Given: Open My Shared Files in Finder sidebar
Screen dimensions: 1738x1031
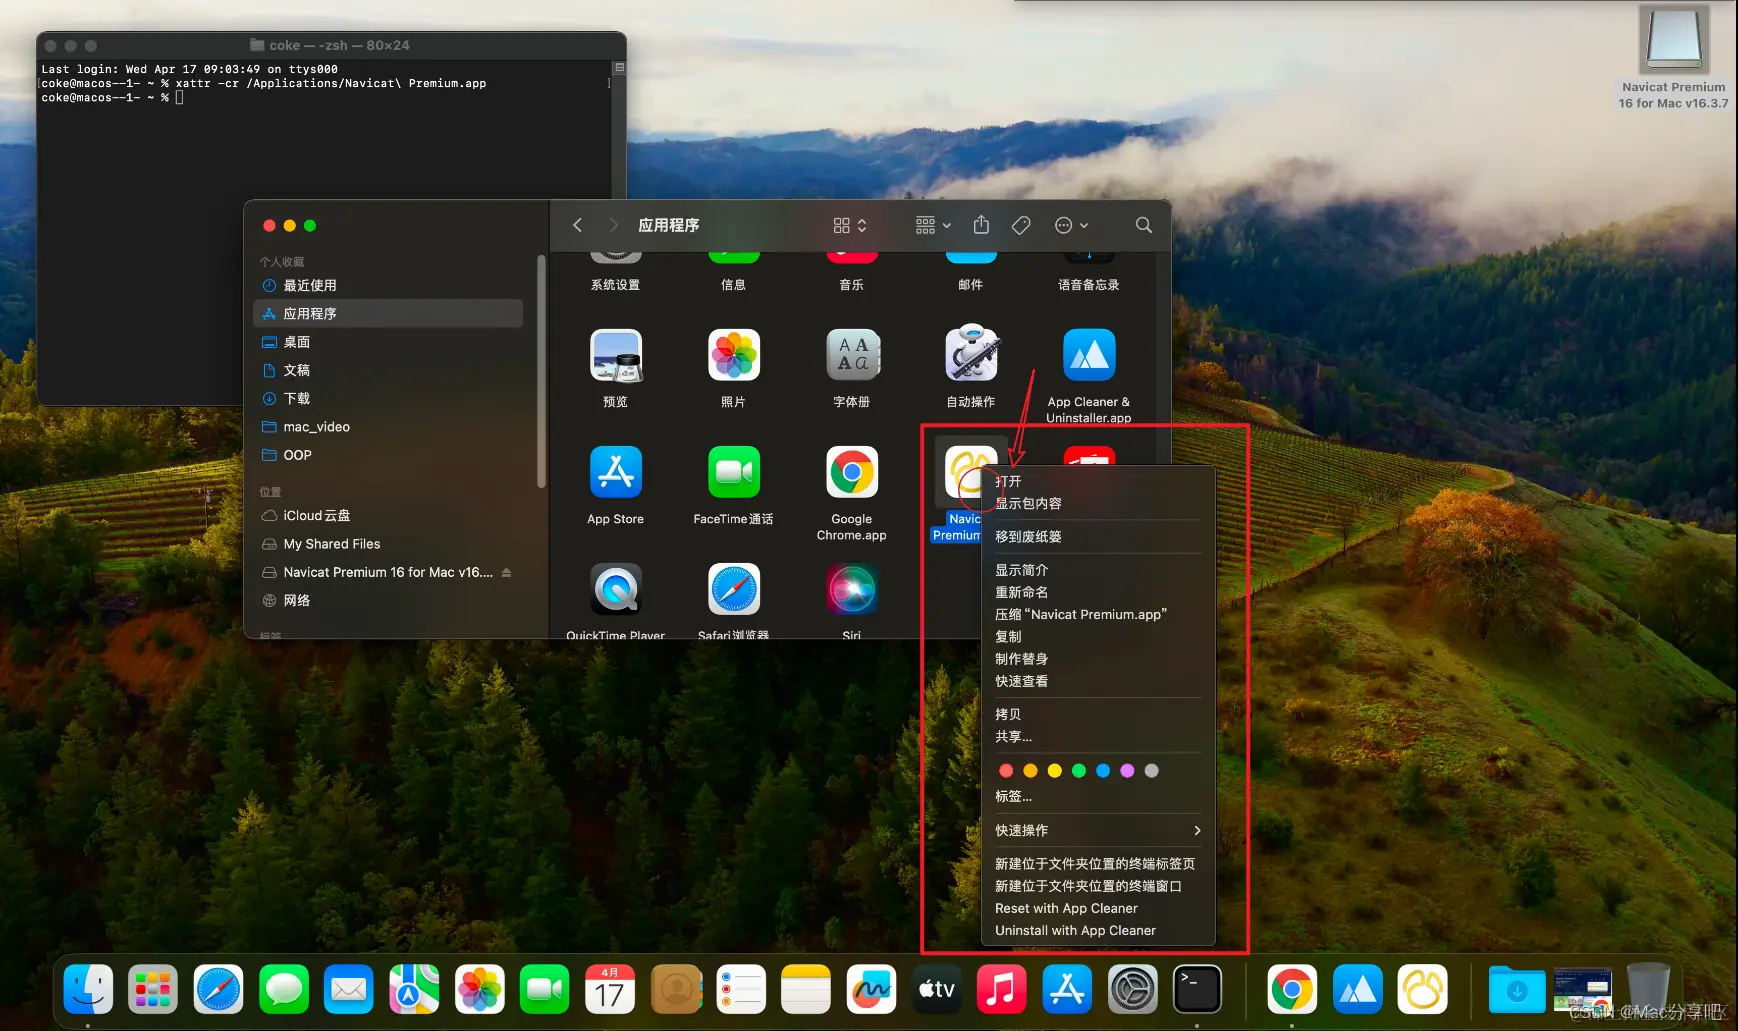Looking at the screenshot, I should pos(388,544).
